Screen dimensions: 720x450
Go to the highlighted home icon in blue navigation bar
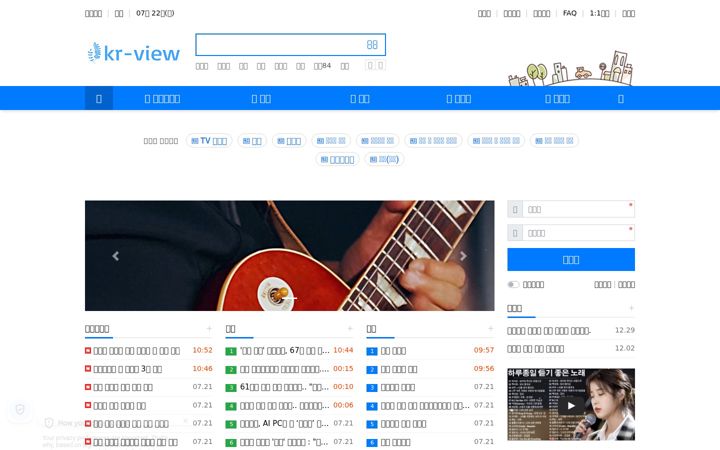(x=99, y=99)
